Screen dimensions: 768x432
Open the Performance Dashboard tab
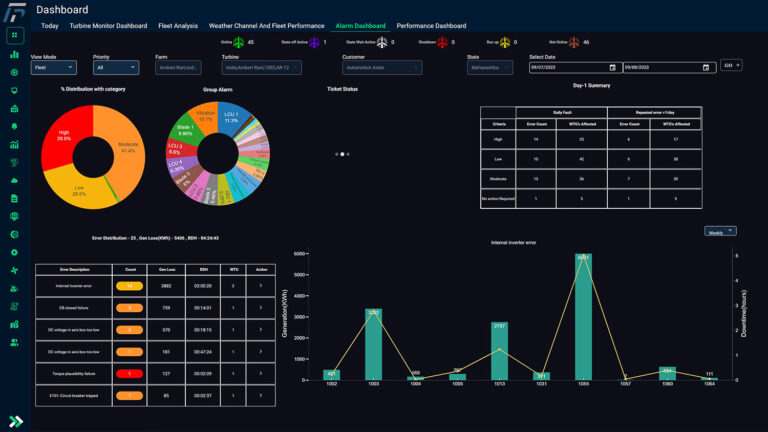[x=431, y=25]
